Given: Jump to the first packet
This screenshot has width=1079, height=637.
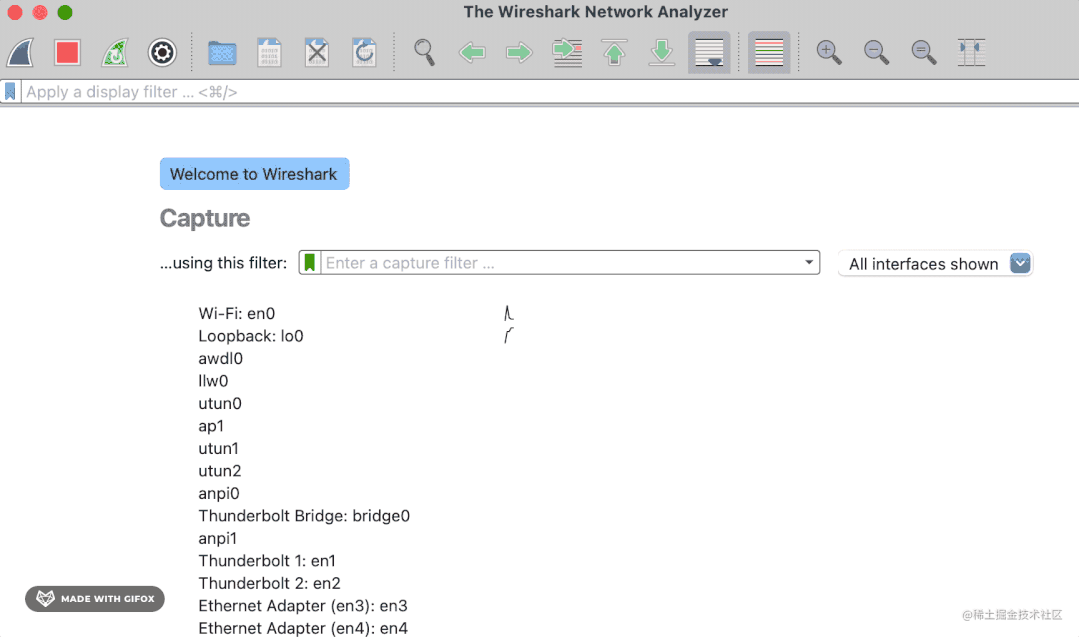Looking at the screenshot, I should pyautogui.click(x=615, y=52).
